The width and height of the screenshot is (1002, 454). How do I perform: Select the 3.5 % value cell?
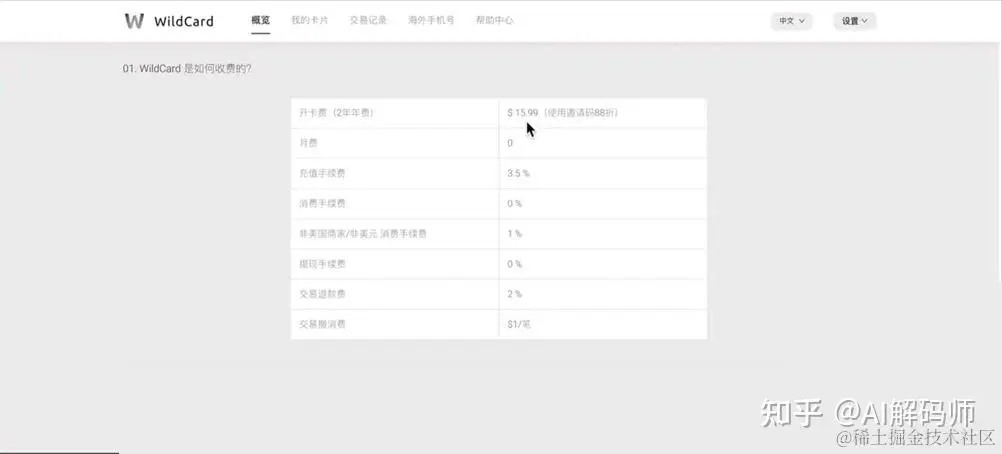click(603, 173)
